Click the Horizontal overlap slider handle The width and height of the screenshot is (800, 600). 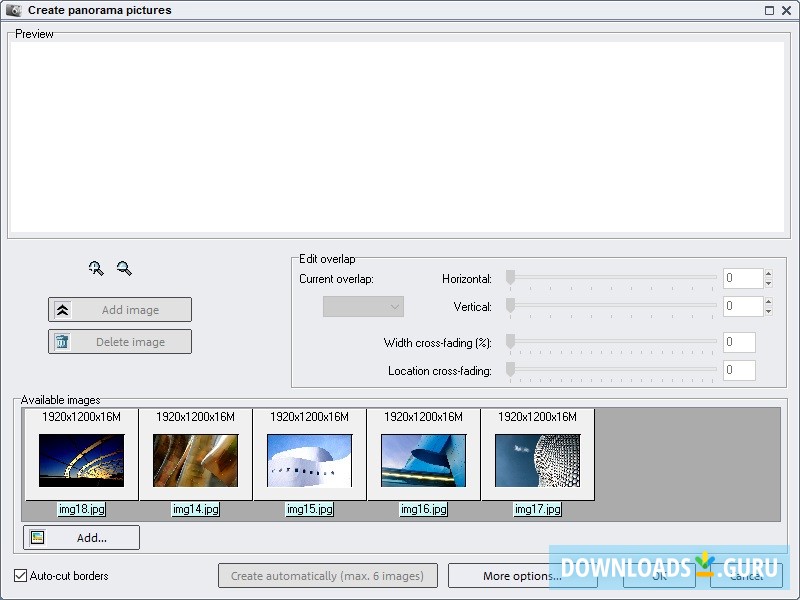pyautogui.click(x=510, y=278)
